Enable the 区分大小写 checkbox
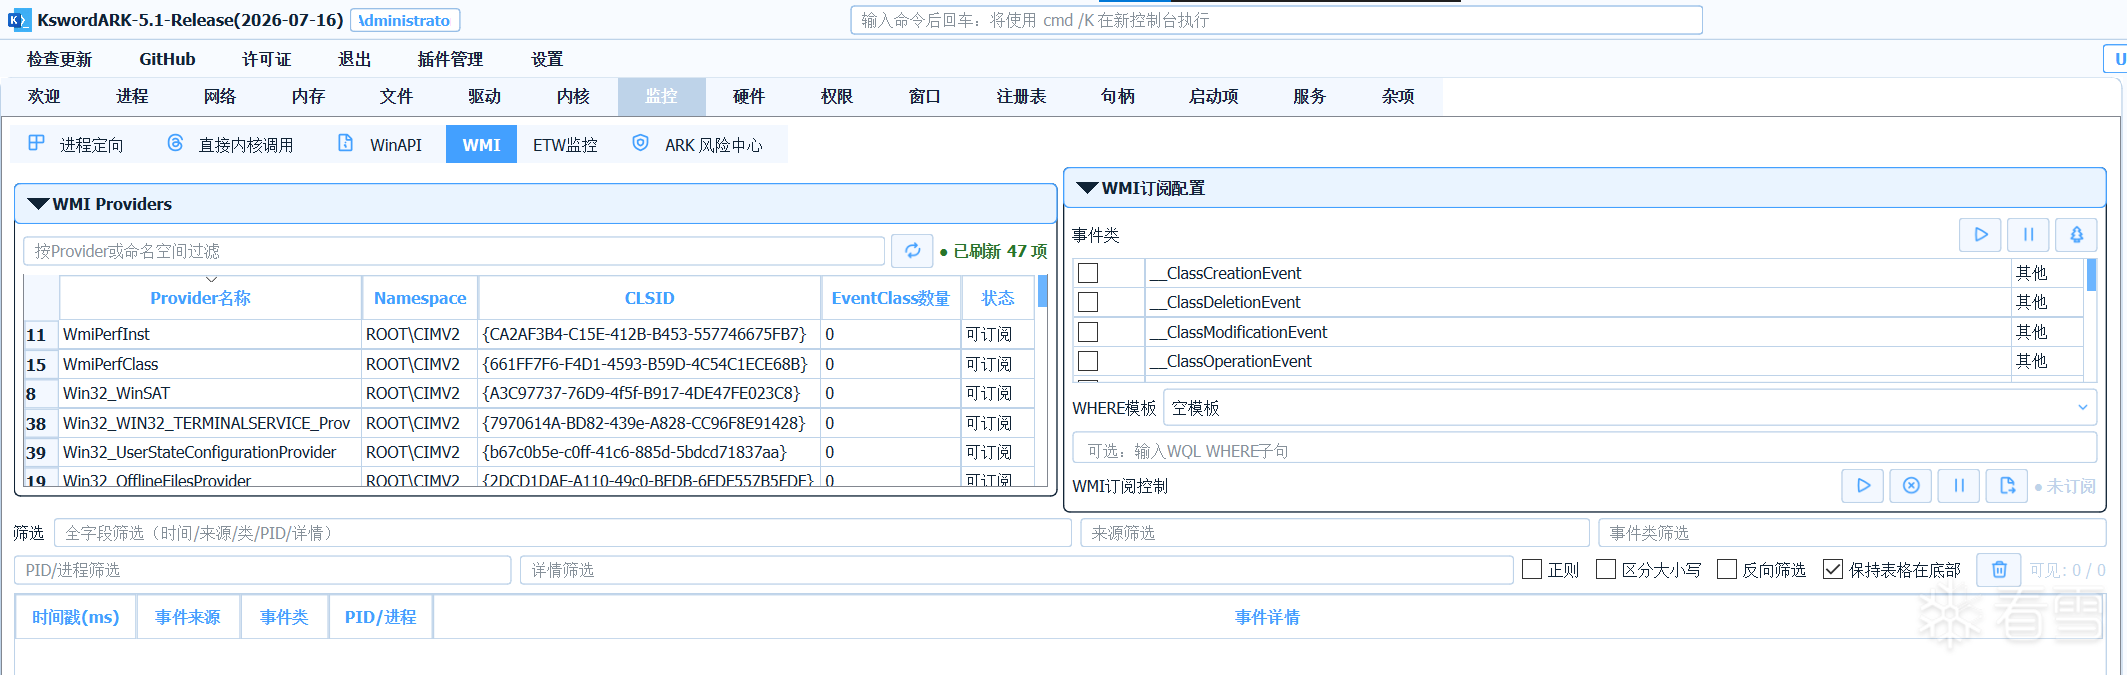 click(x=1606, y=569)
